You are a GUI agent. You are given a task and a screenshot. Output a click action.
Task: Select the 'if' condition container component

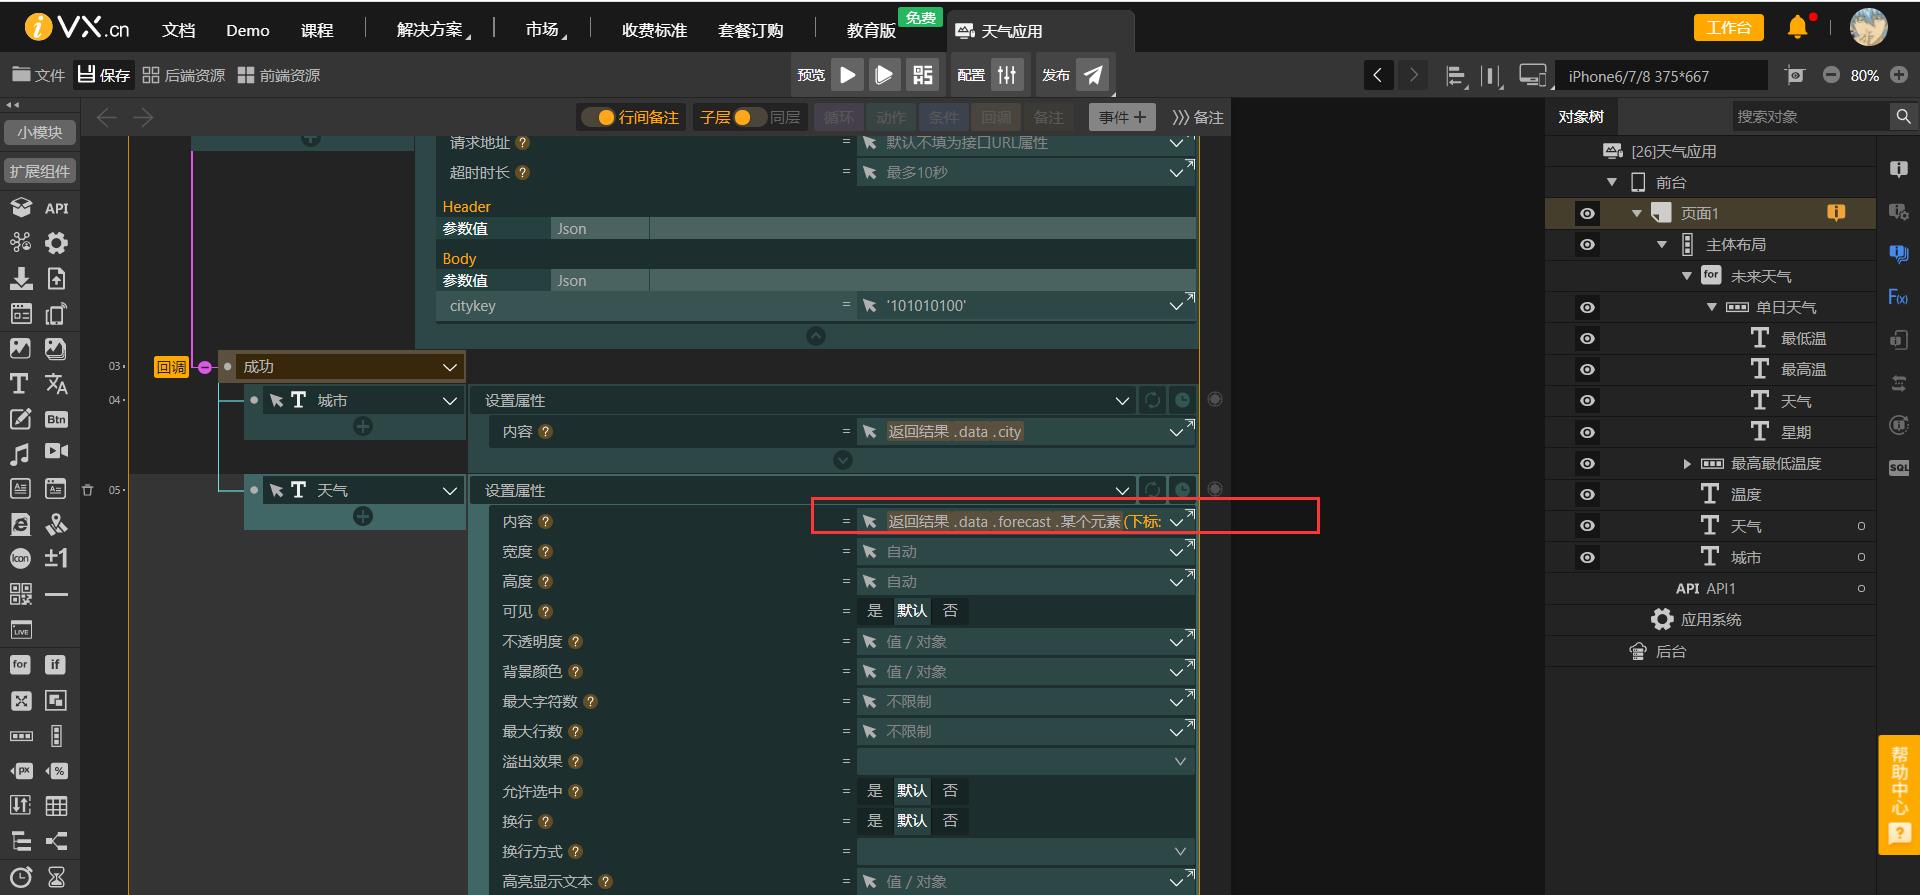point(55,664)
